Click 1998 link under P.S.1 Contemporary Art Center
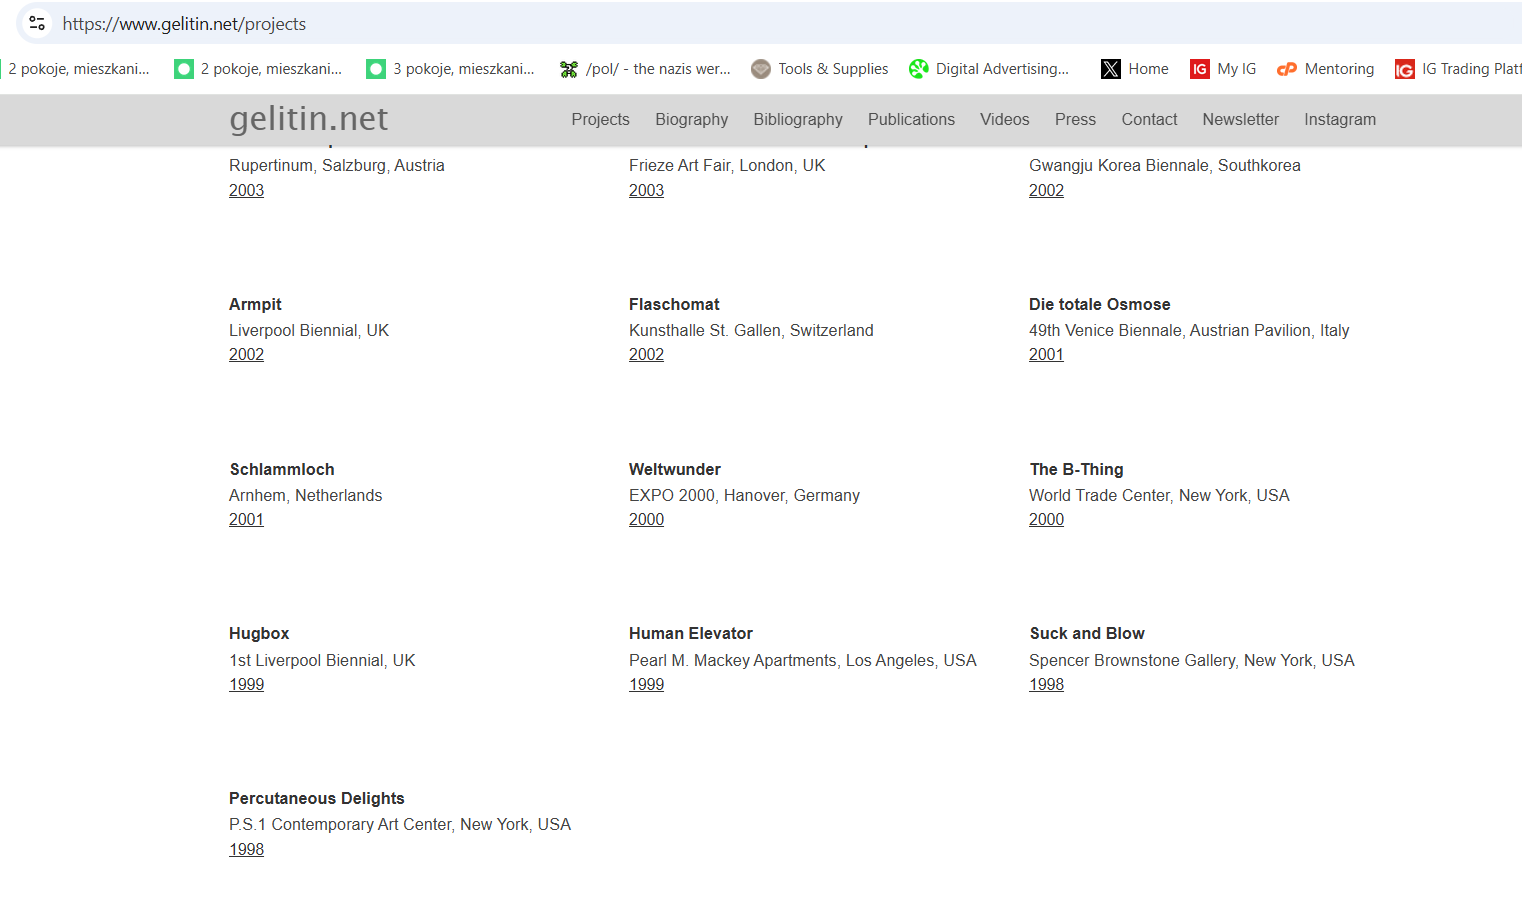 coord(246,849)
